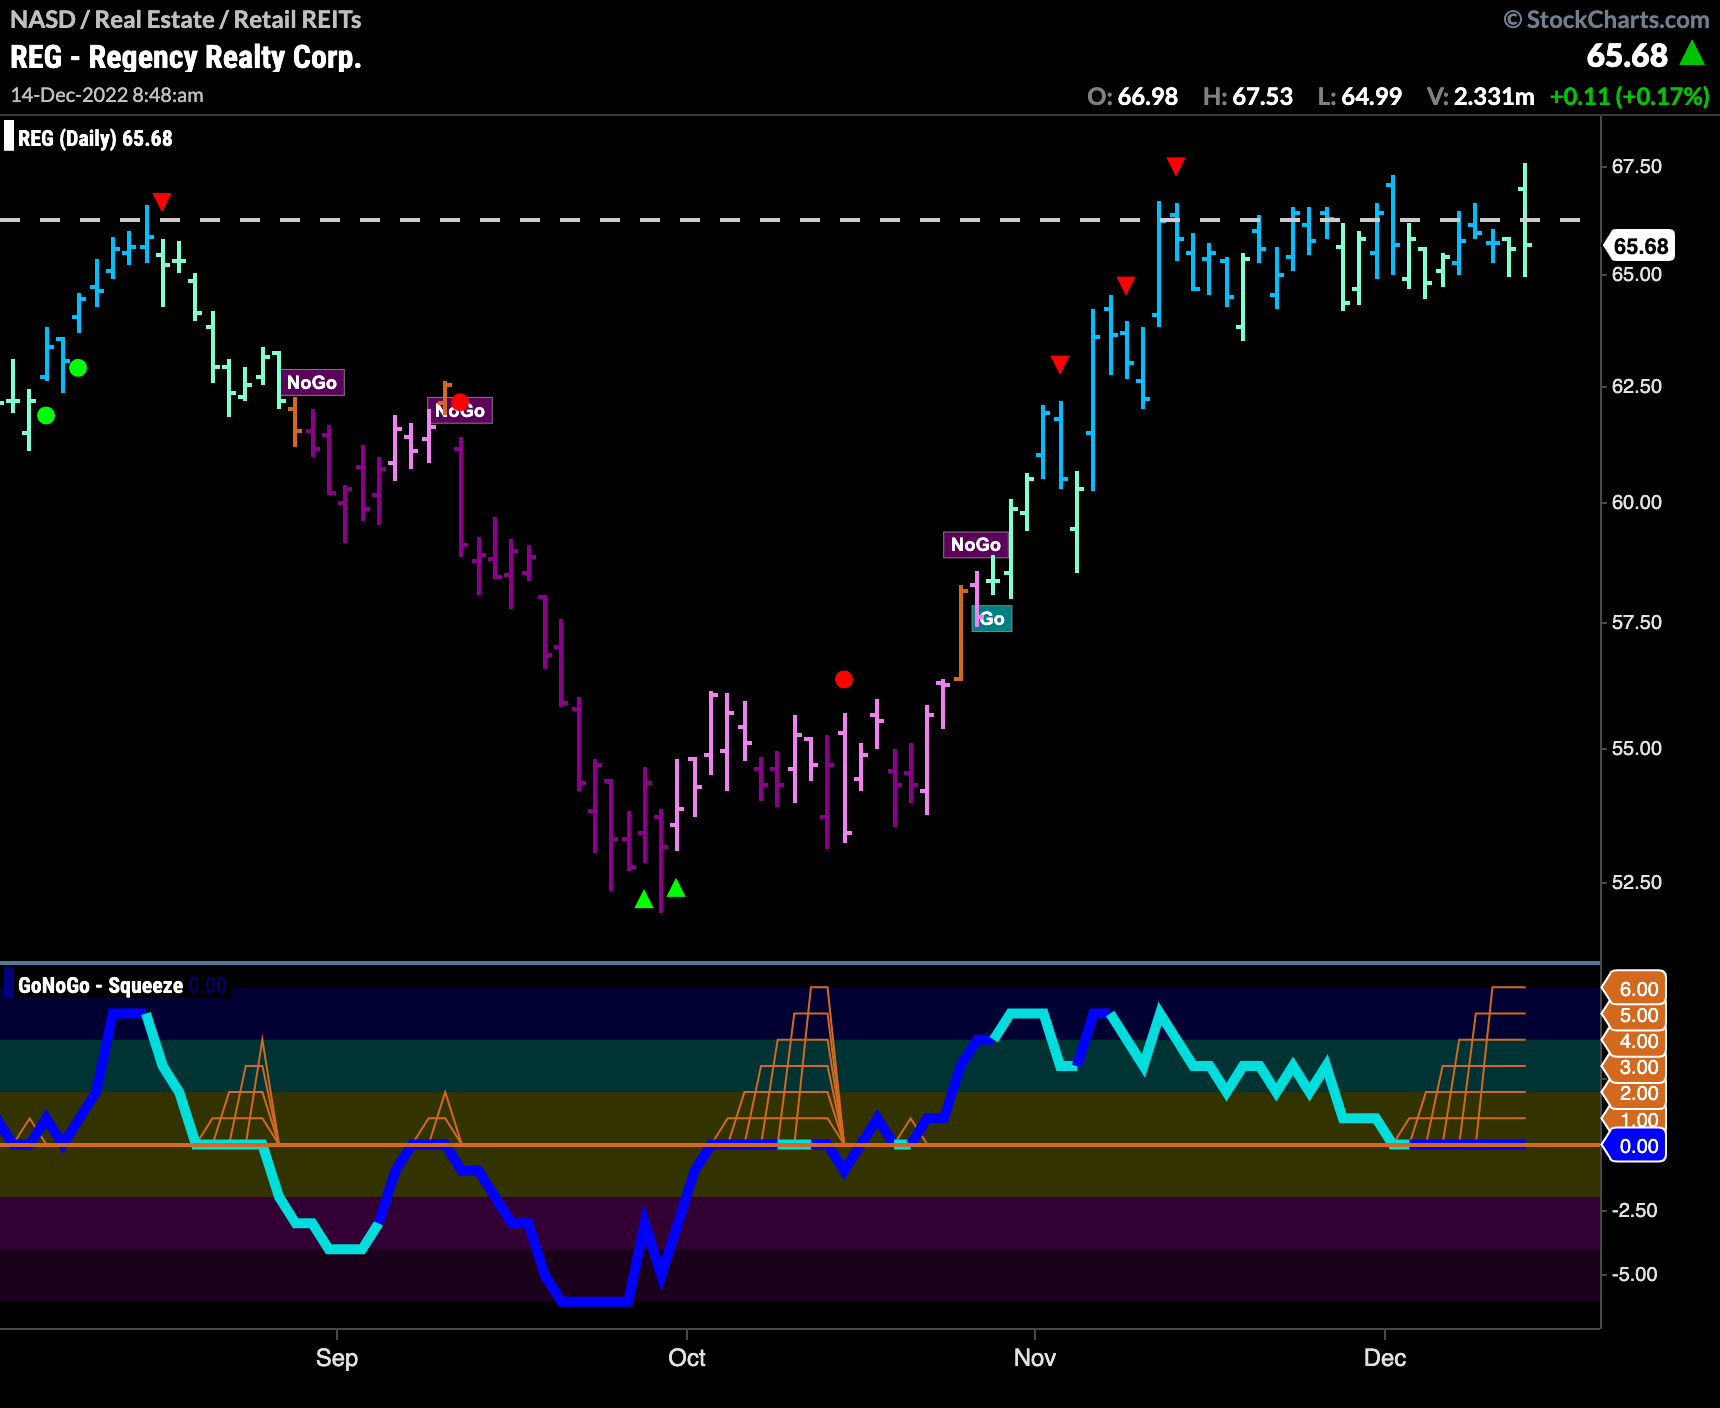Click the lower green circle marker near 62

[46, 415]
